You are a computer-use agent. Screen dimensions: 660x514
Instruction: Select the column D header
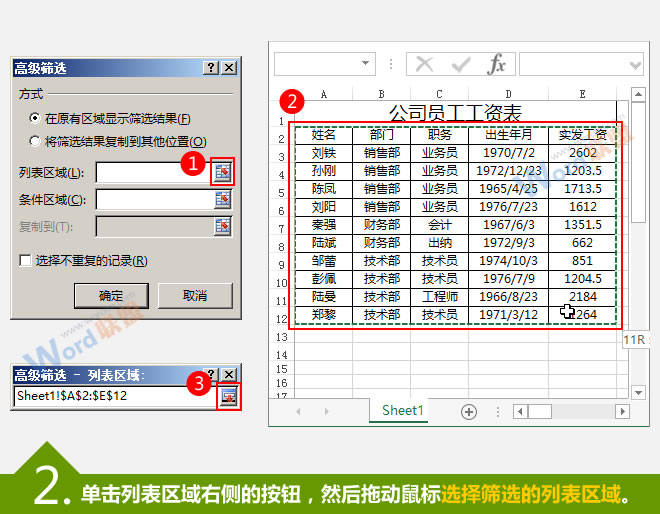pyautogui.click(x=508, y=95)
